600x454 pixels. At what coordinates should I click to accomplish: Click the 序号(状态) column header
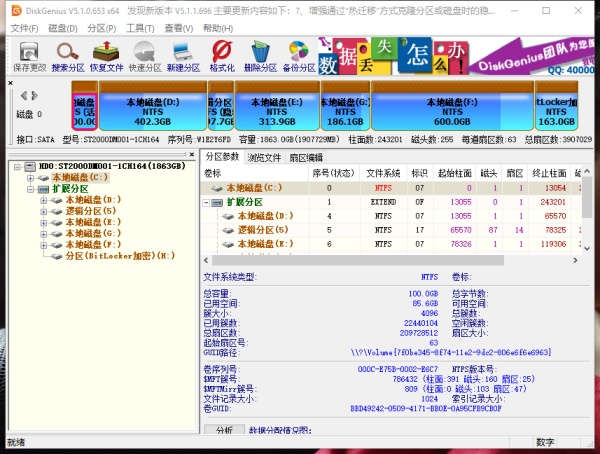point(334,173)
